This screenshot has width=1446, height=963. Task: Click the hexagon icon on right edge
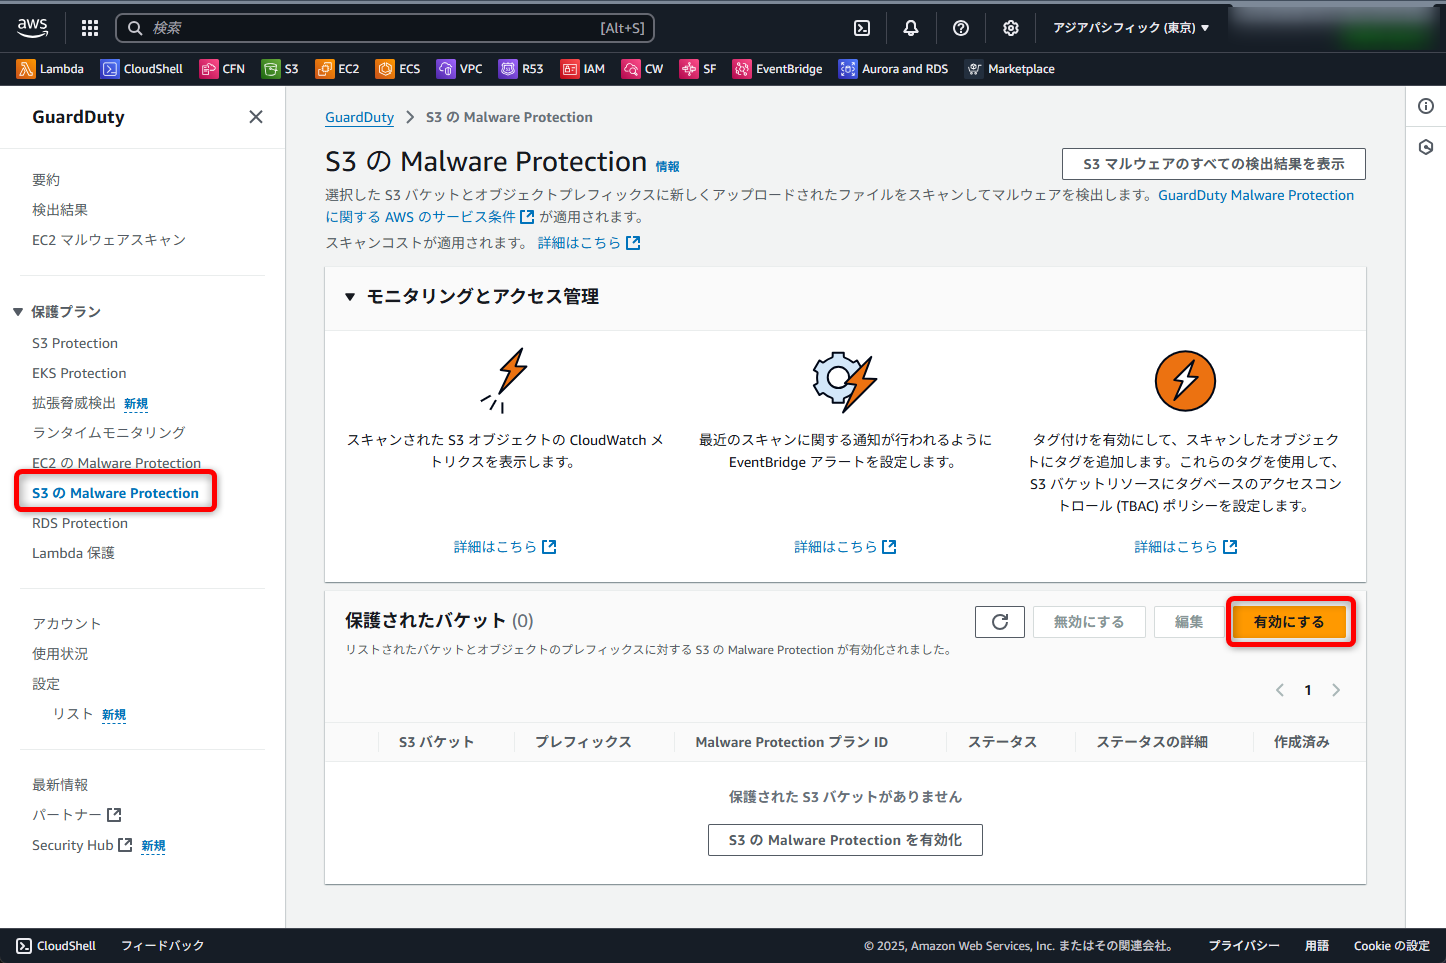[x=1426, y=147]
